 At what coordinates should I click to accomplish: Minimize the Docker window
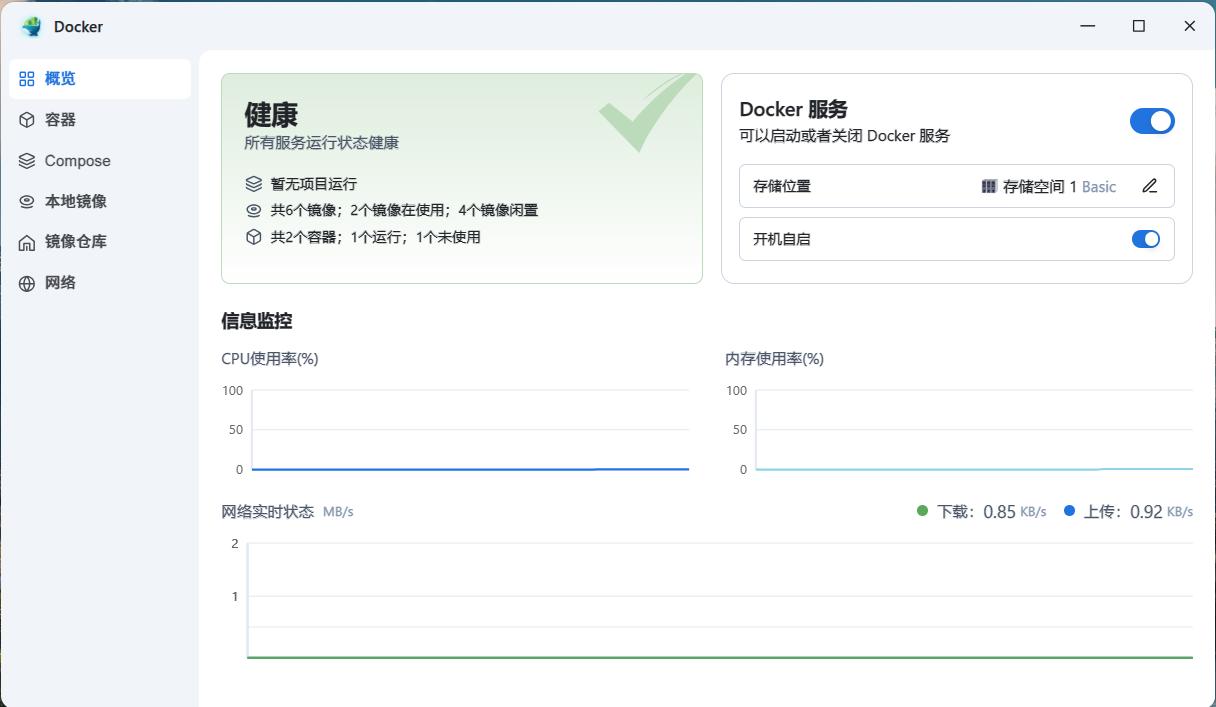tap(1087, 26)
